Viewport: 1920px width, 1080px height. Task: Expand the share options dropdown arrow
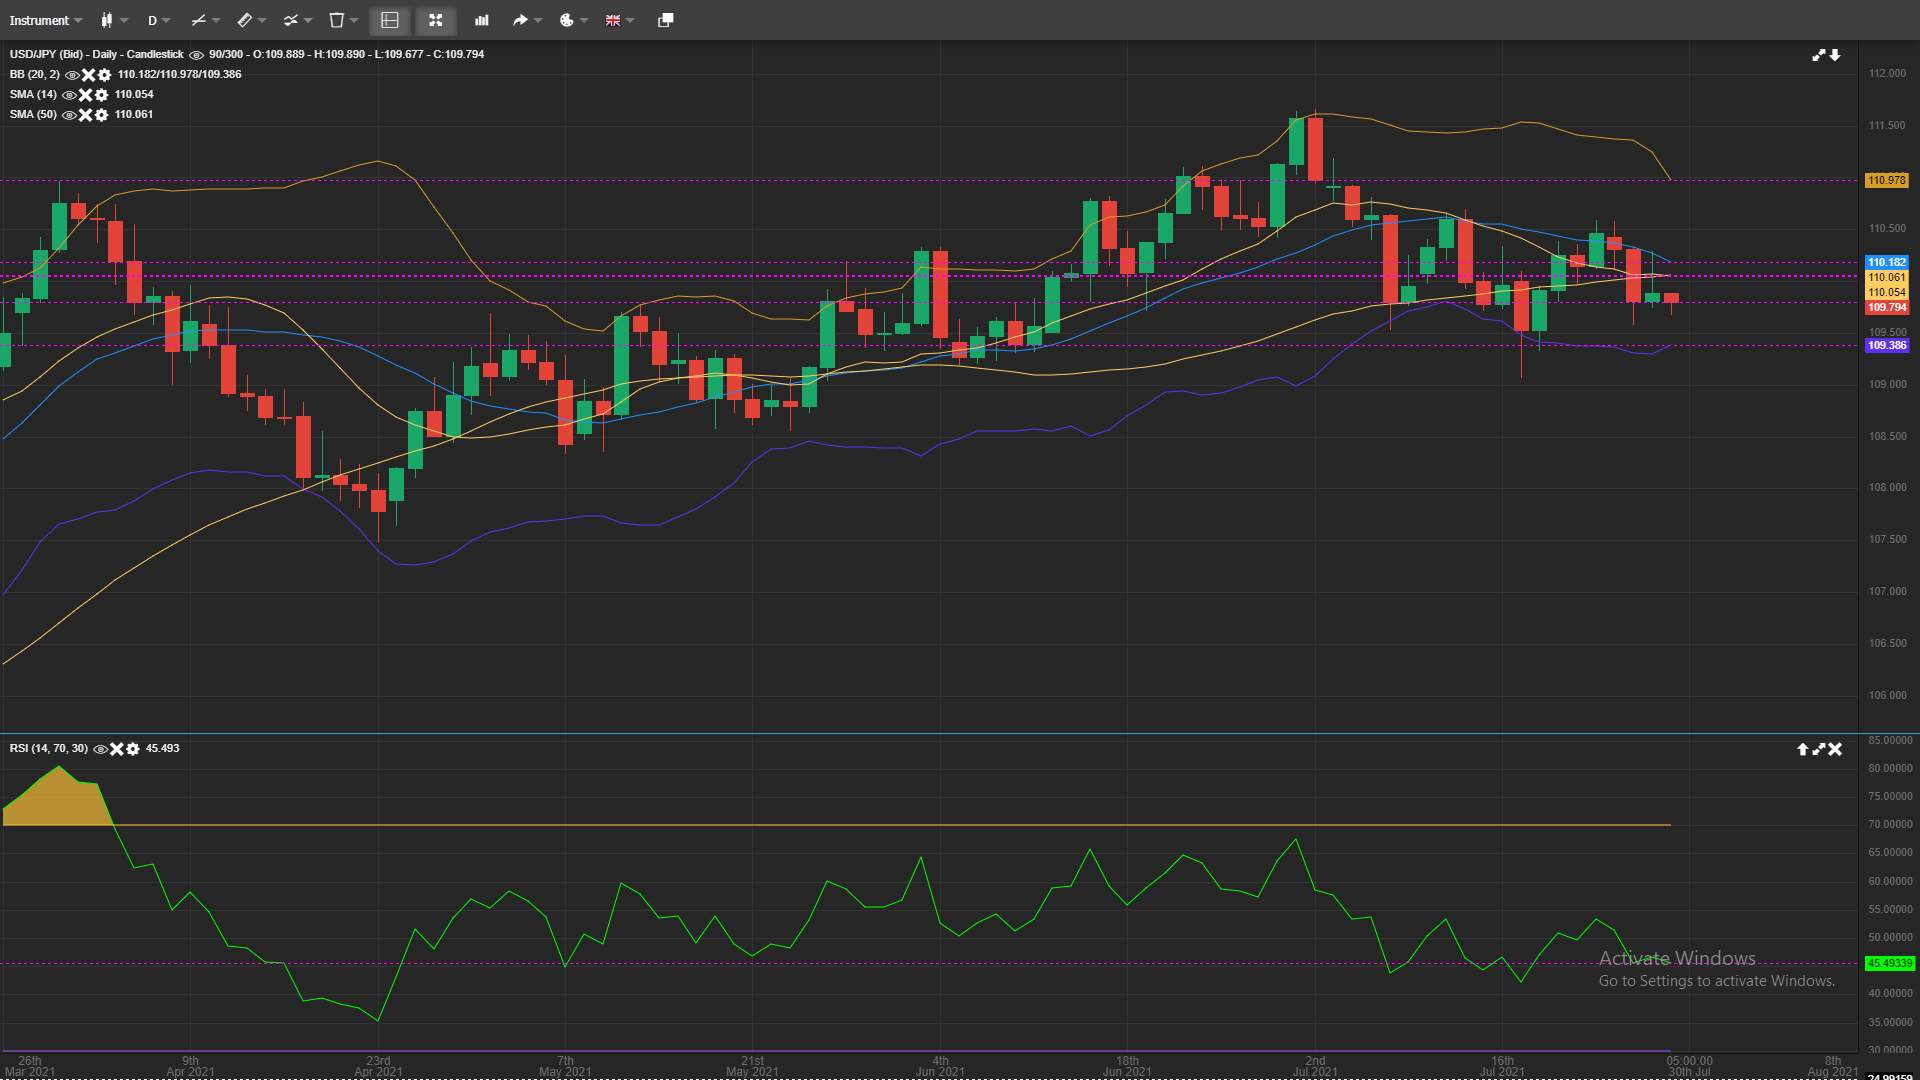(539, 20)
